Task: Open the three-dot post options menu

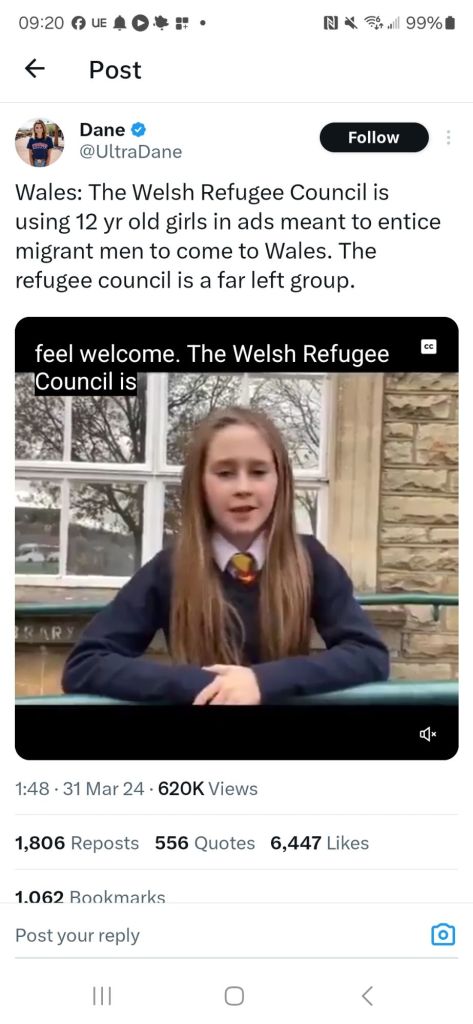Action: coord(448,137)
